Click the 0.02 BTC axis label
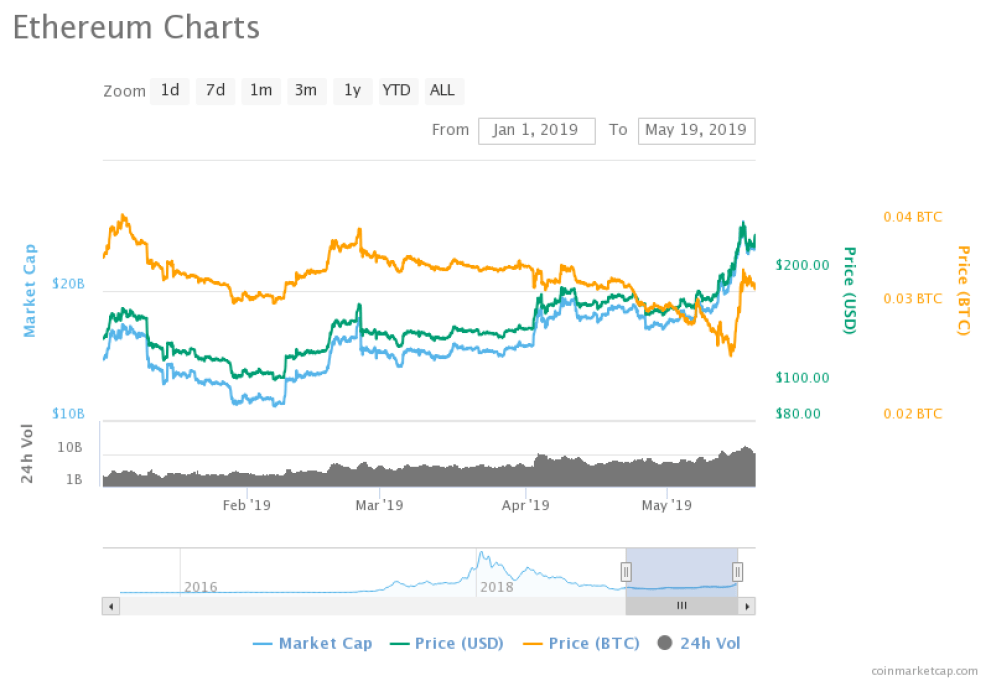The image size is (990, 681). point(912,414)
